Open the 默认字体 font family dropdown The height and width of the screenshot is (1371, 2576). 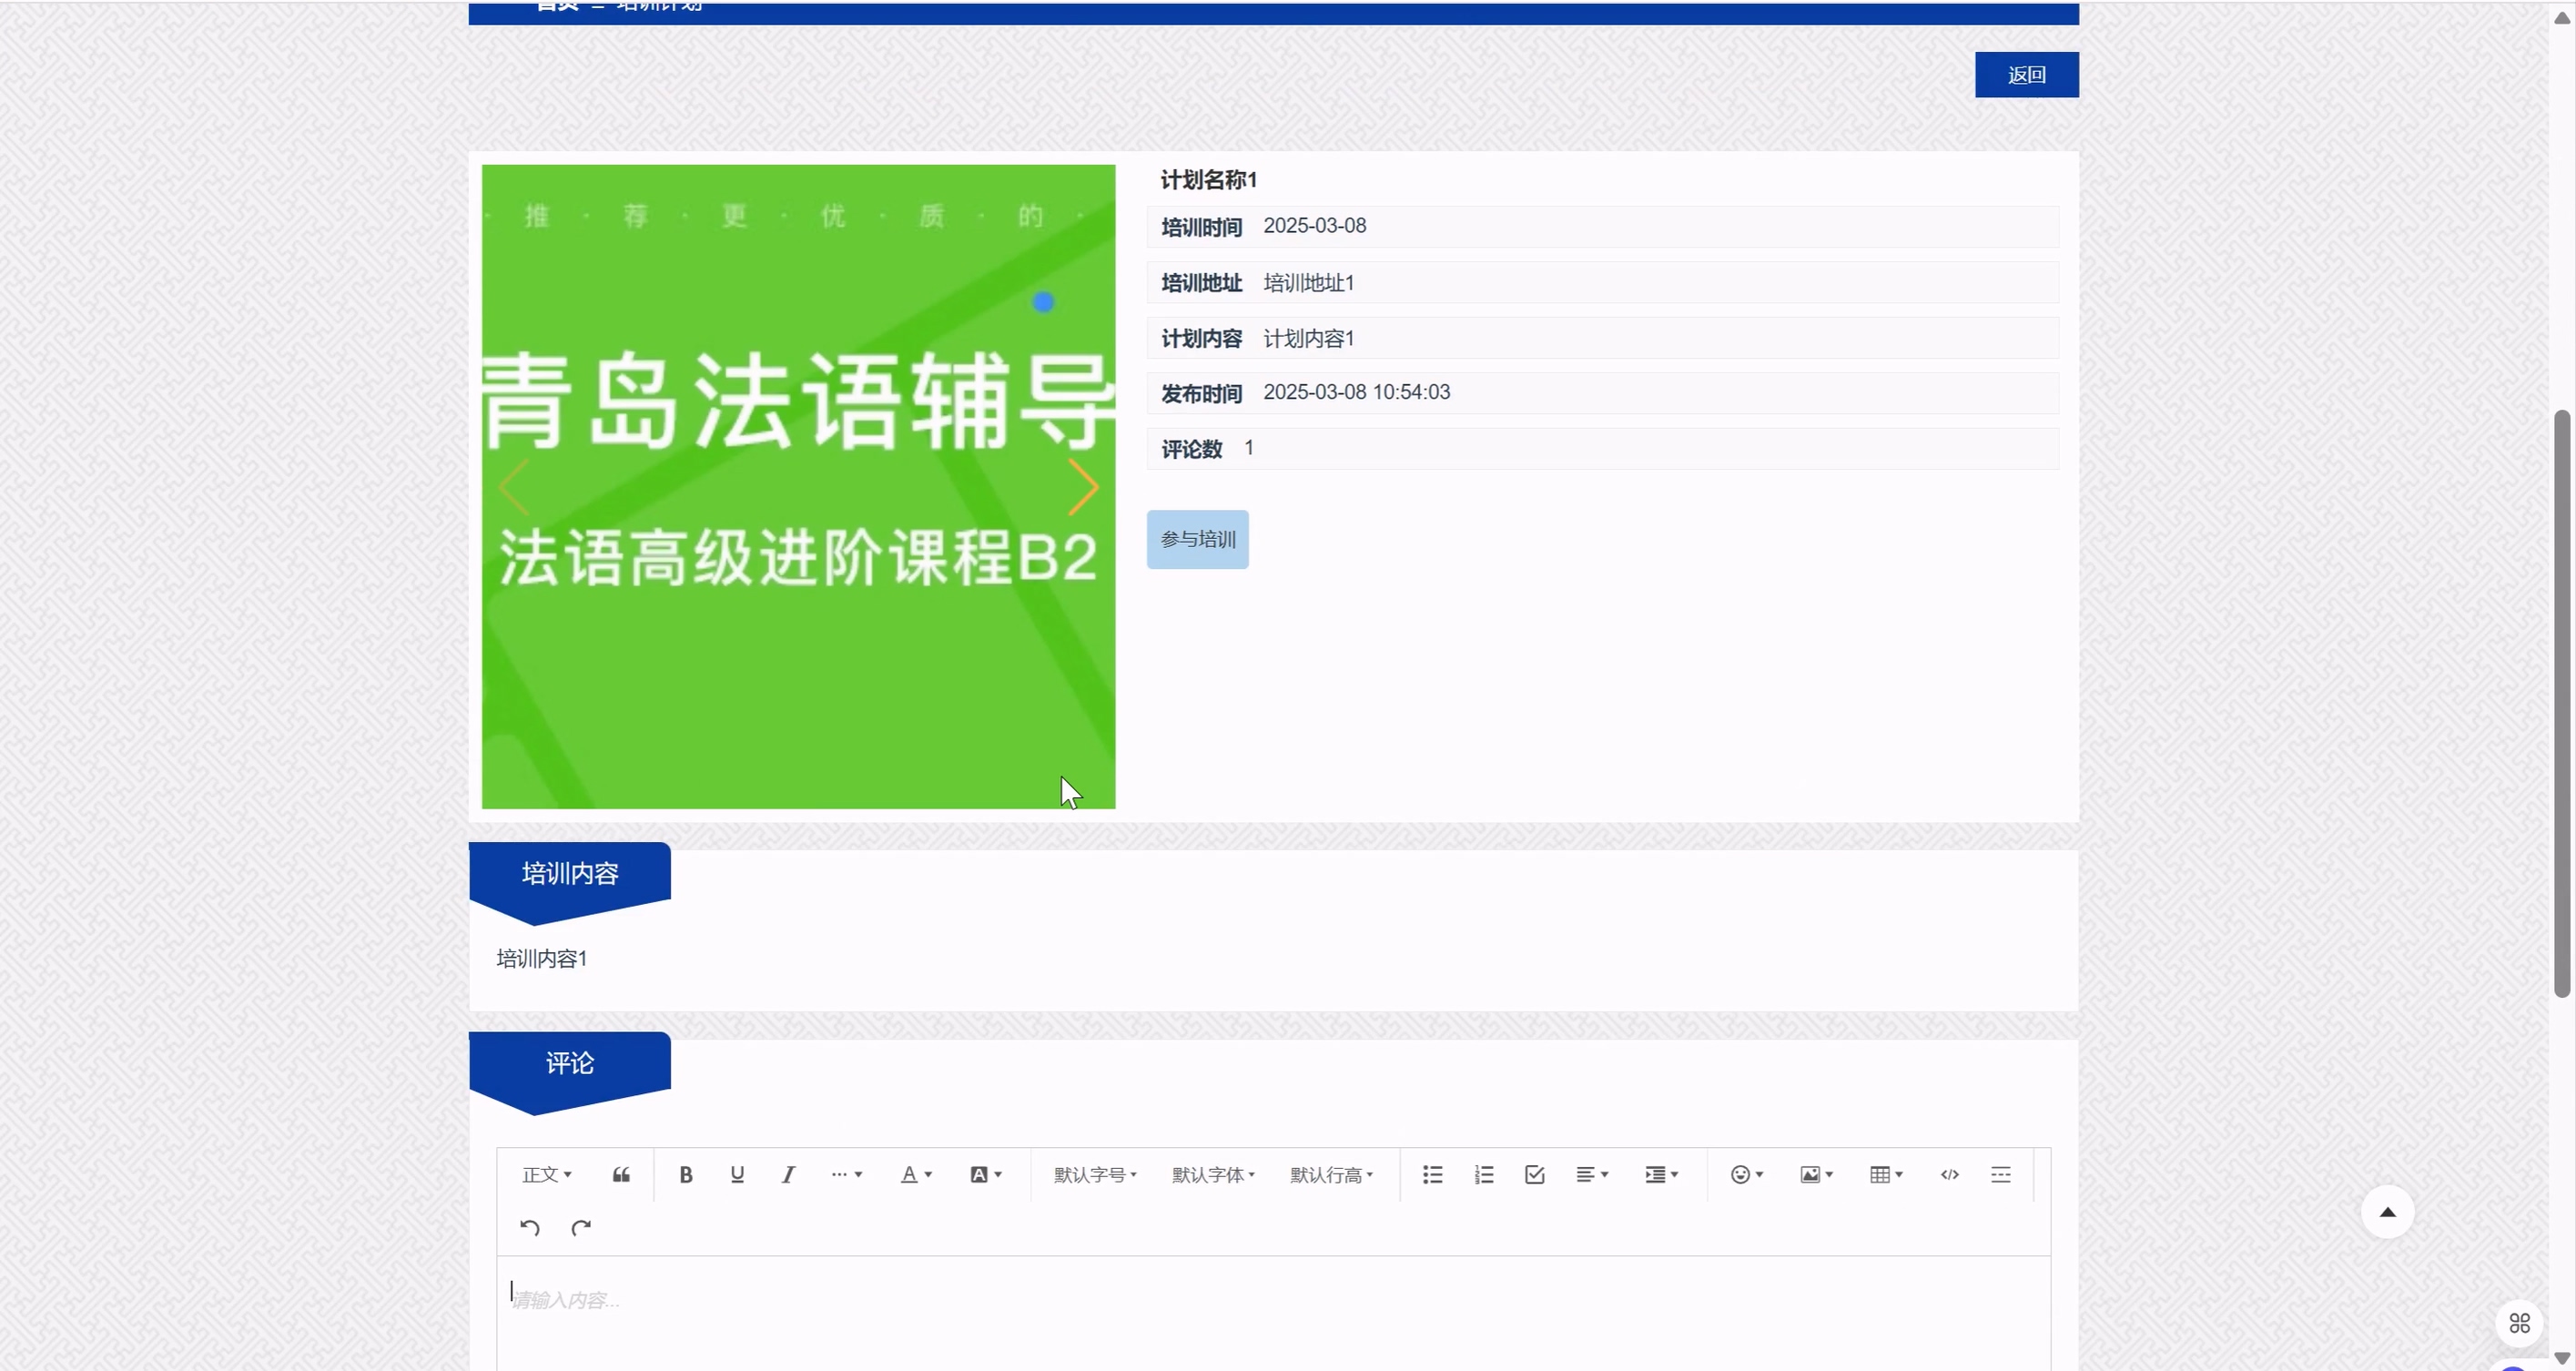[x=1212, y=1174]
